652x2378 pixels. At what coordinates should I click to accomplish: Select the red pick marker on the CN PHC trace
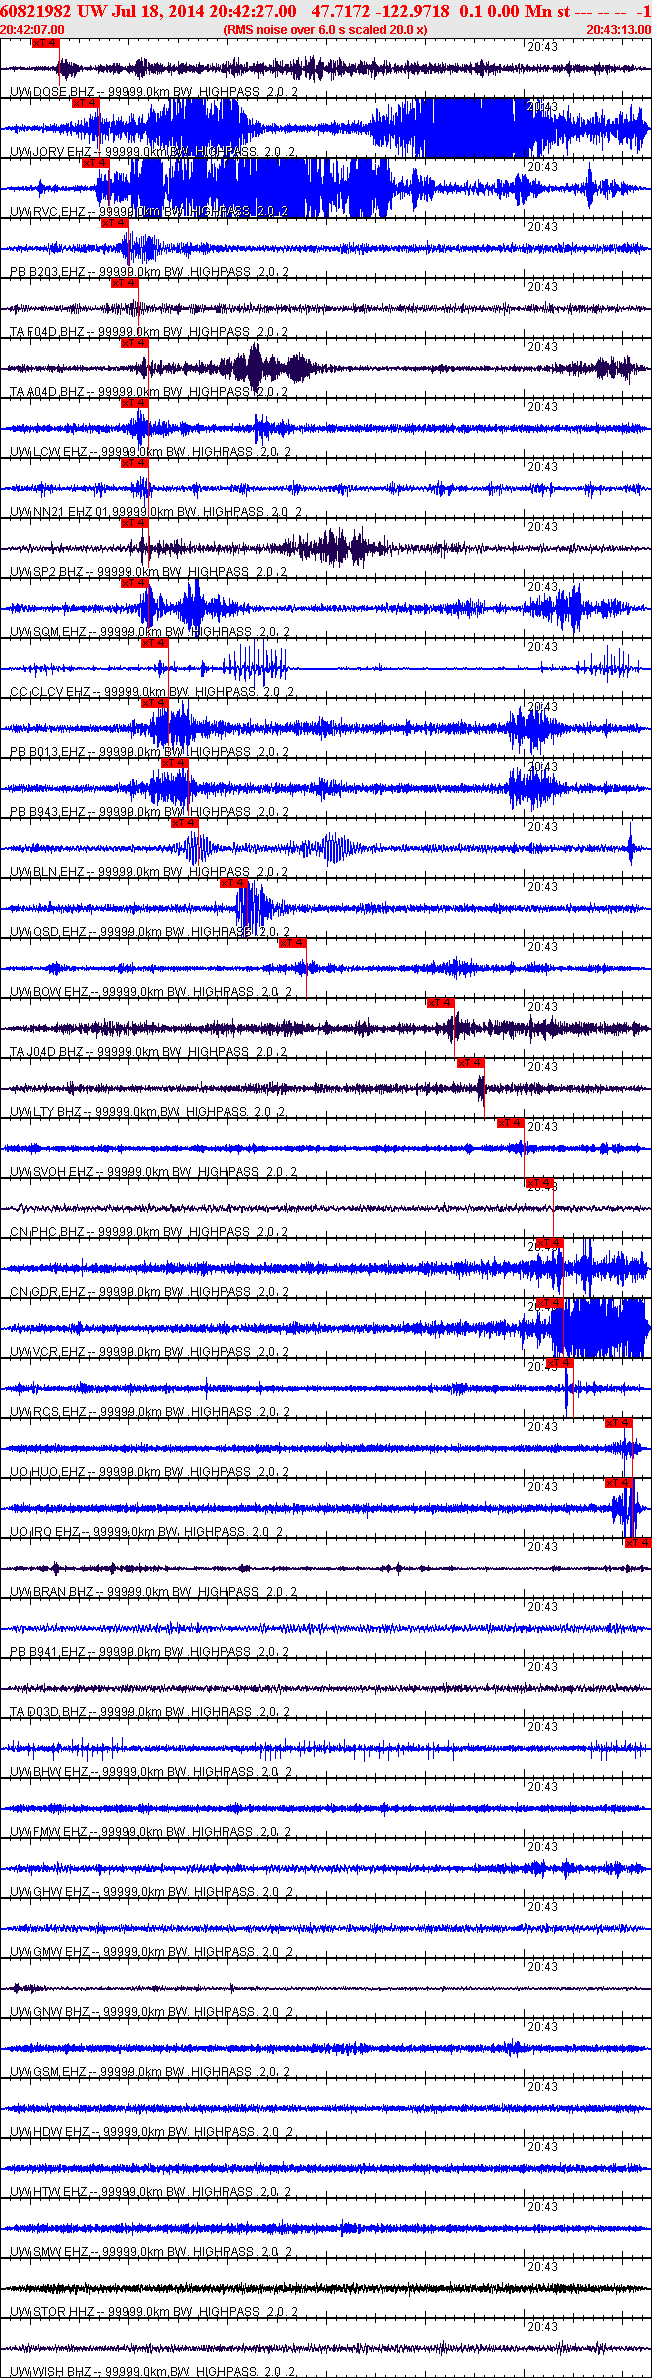pos(540,1183)
